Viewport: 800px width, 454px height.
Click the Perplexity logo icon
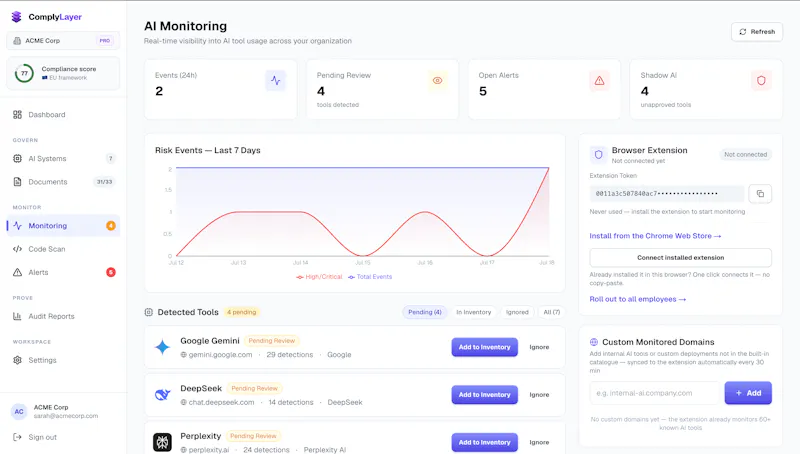(162, 442)
